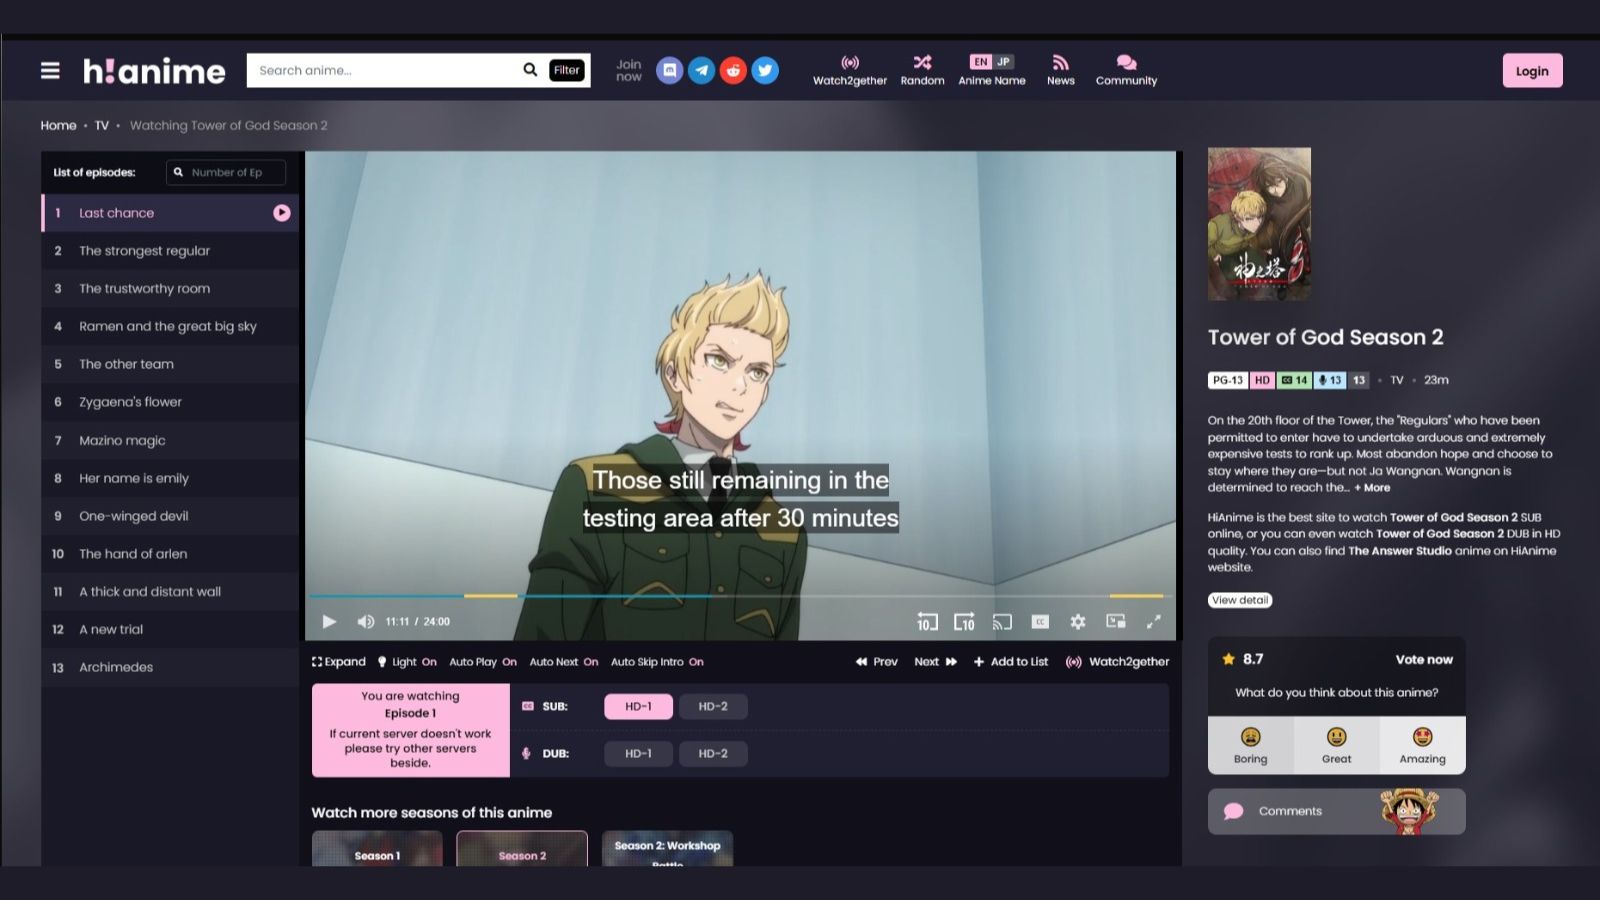This screenshot has width=1600, height=900.
Task: Click the video progress bar
Action: (x=740, y=596)
